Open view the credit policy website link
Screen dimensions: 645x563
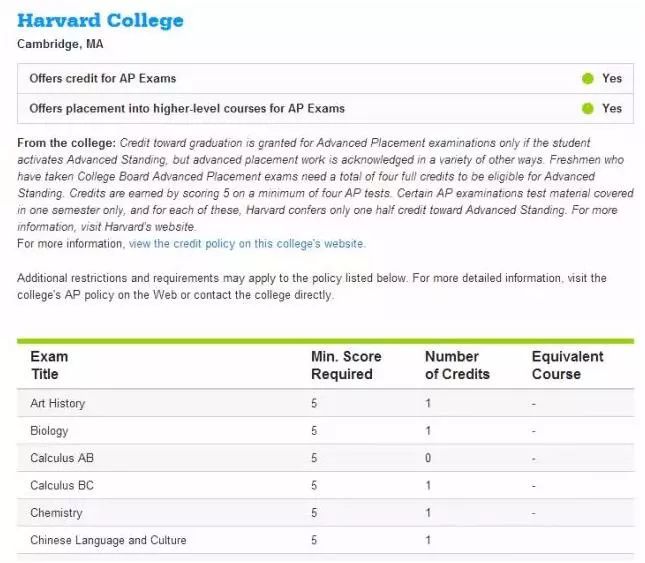coord(247,243)
